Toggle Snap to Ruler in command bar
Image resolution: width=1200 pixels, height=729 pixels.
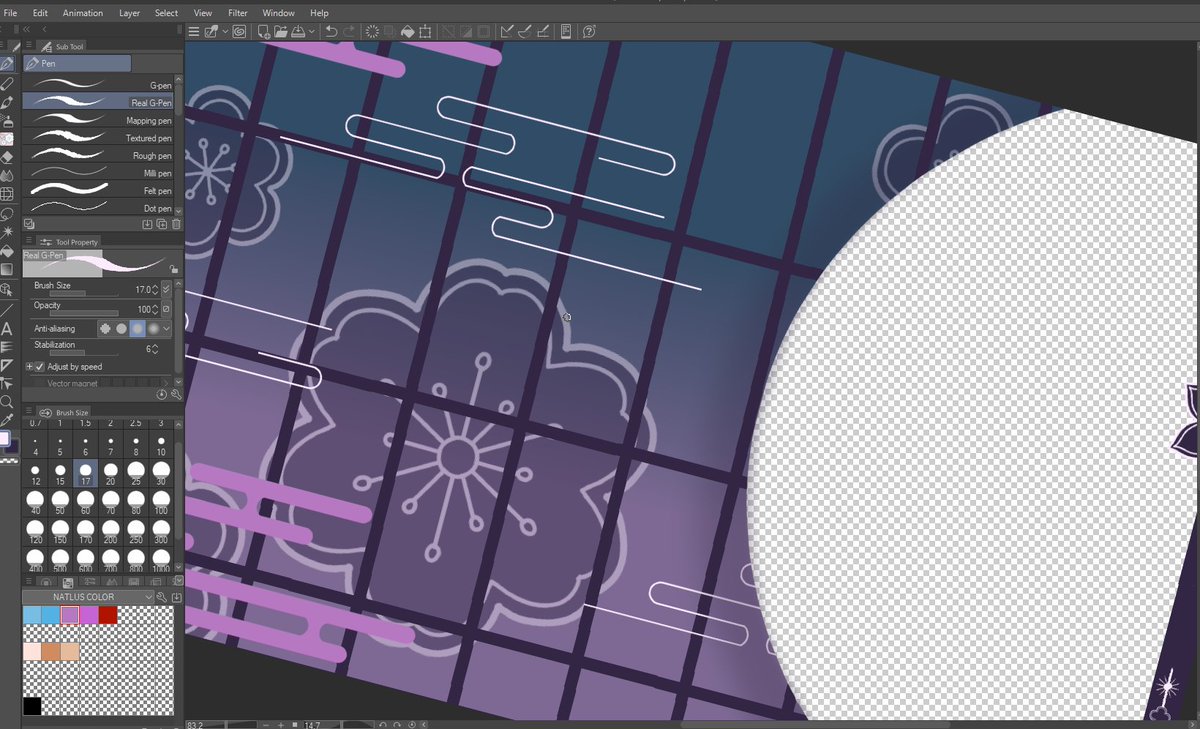pos(507,31)
